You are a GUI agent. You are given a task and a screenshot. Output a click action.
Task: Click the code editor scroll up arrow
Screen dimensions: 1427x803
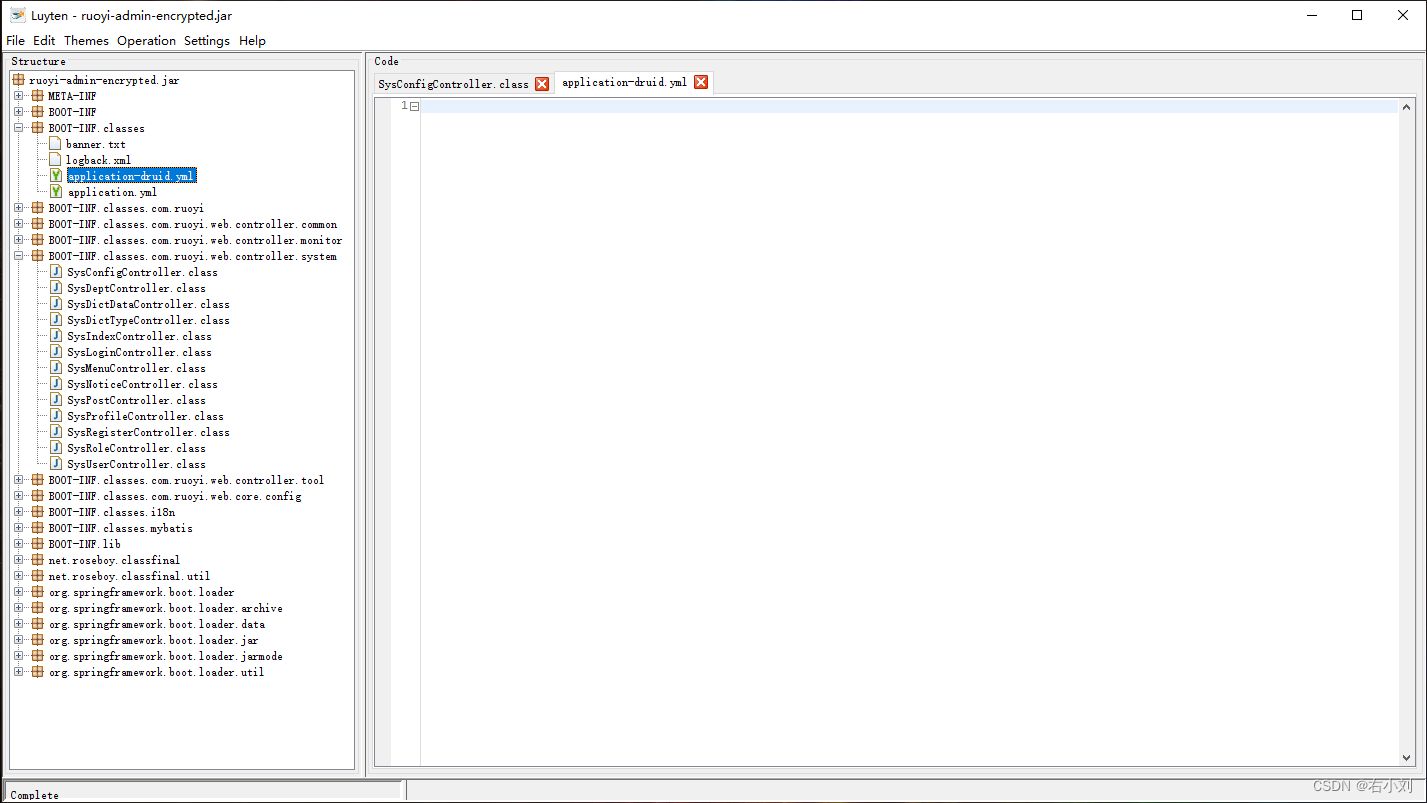tap(1406, 107)
